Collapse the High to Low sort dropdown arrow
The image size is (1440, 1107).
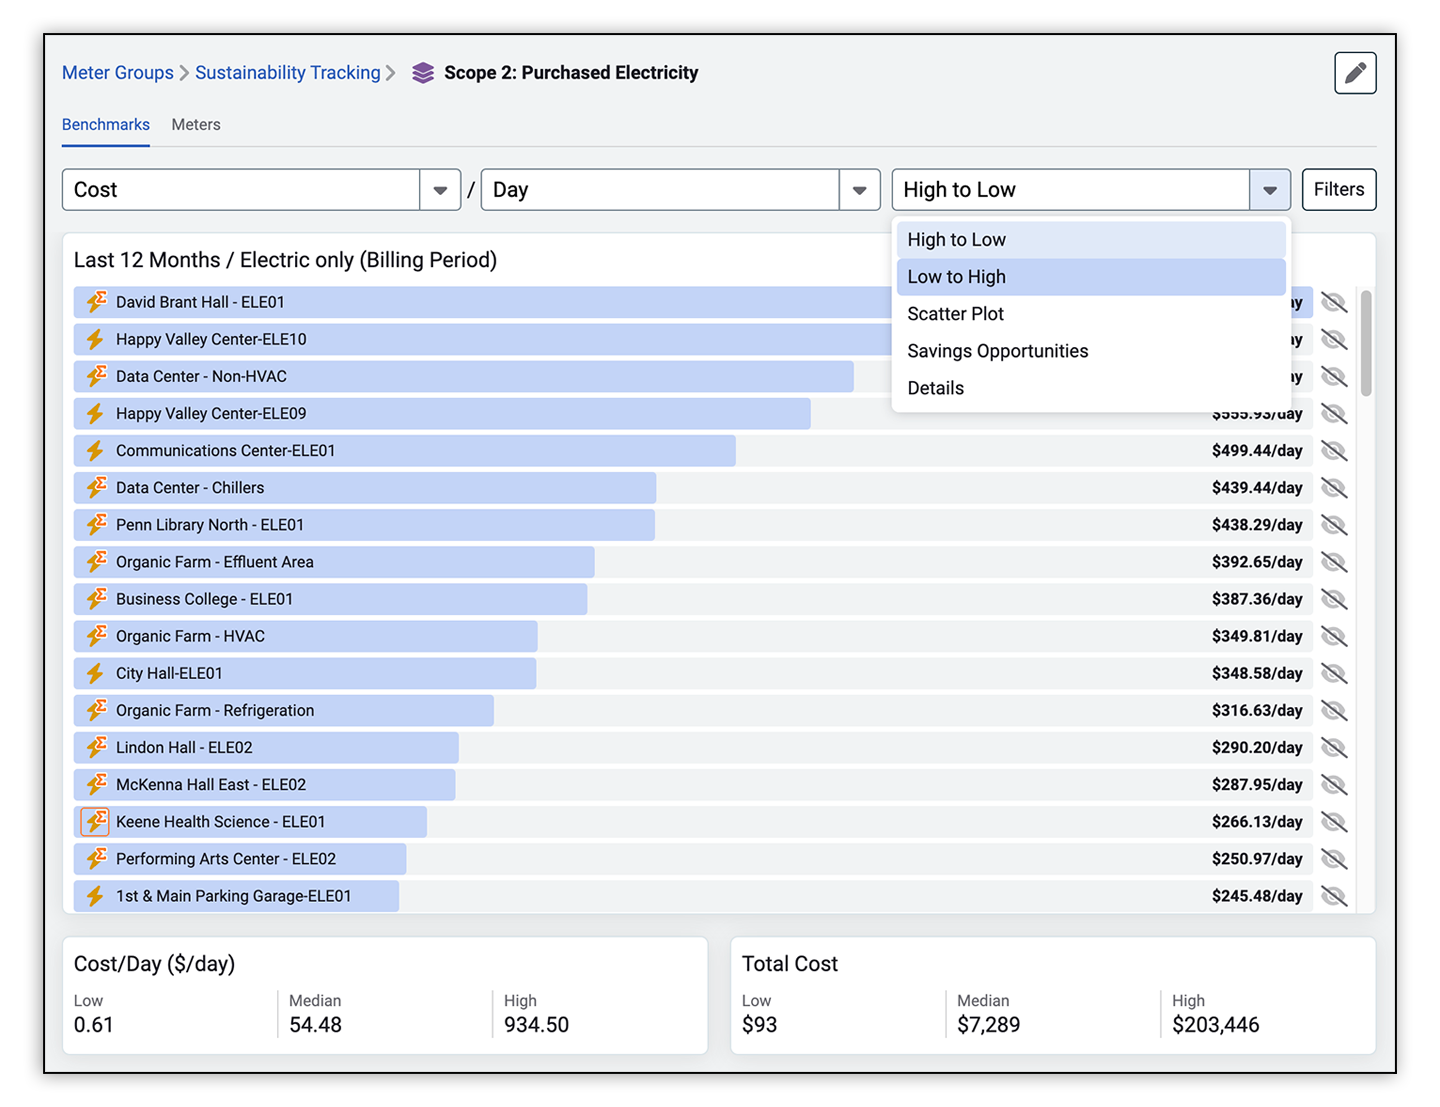click(1269, 190)
